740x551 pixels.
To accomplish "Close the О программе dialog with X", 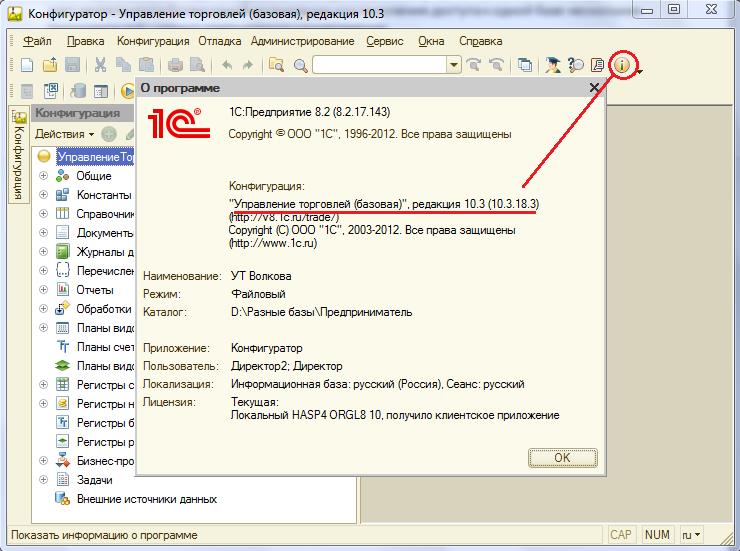I will click(594, 88).
